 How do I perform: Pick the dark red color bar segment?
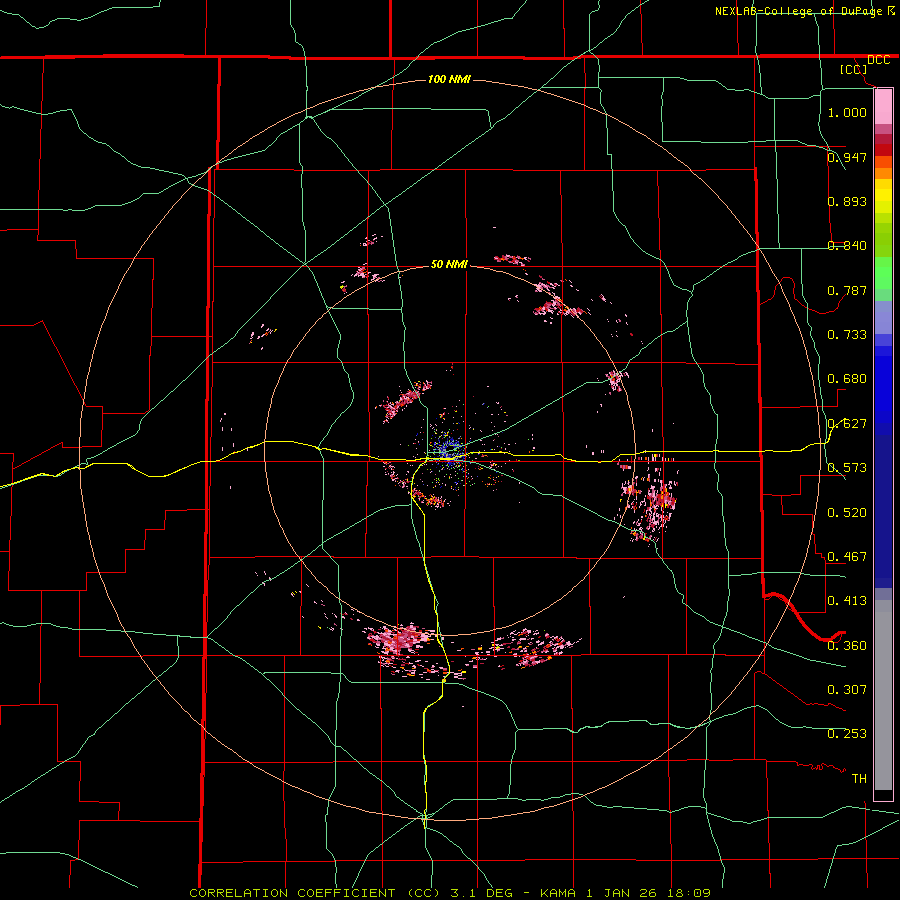click(x=883, y=149)
